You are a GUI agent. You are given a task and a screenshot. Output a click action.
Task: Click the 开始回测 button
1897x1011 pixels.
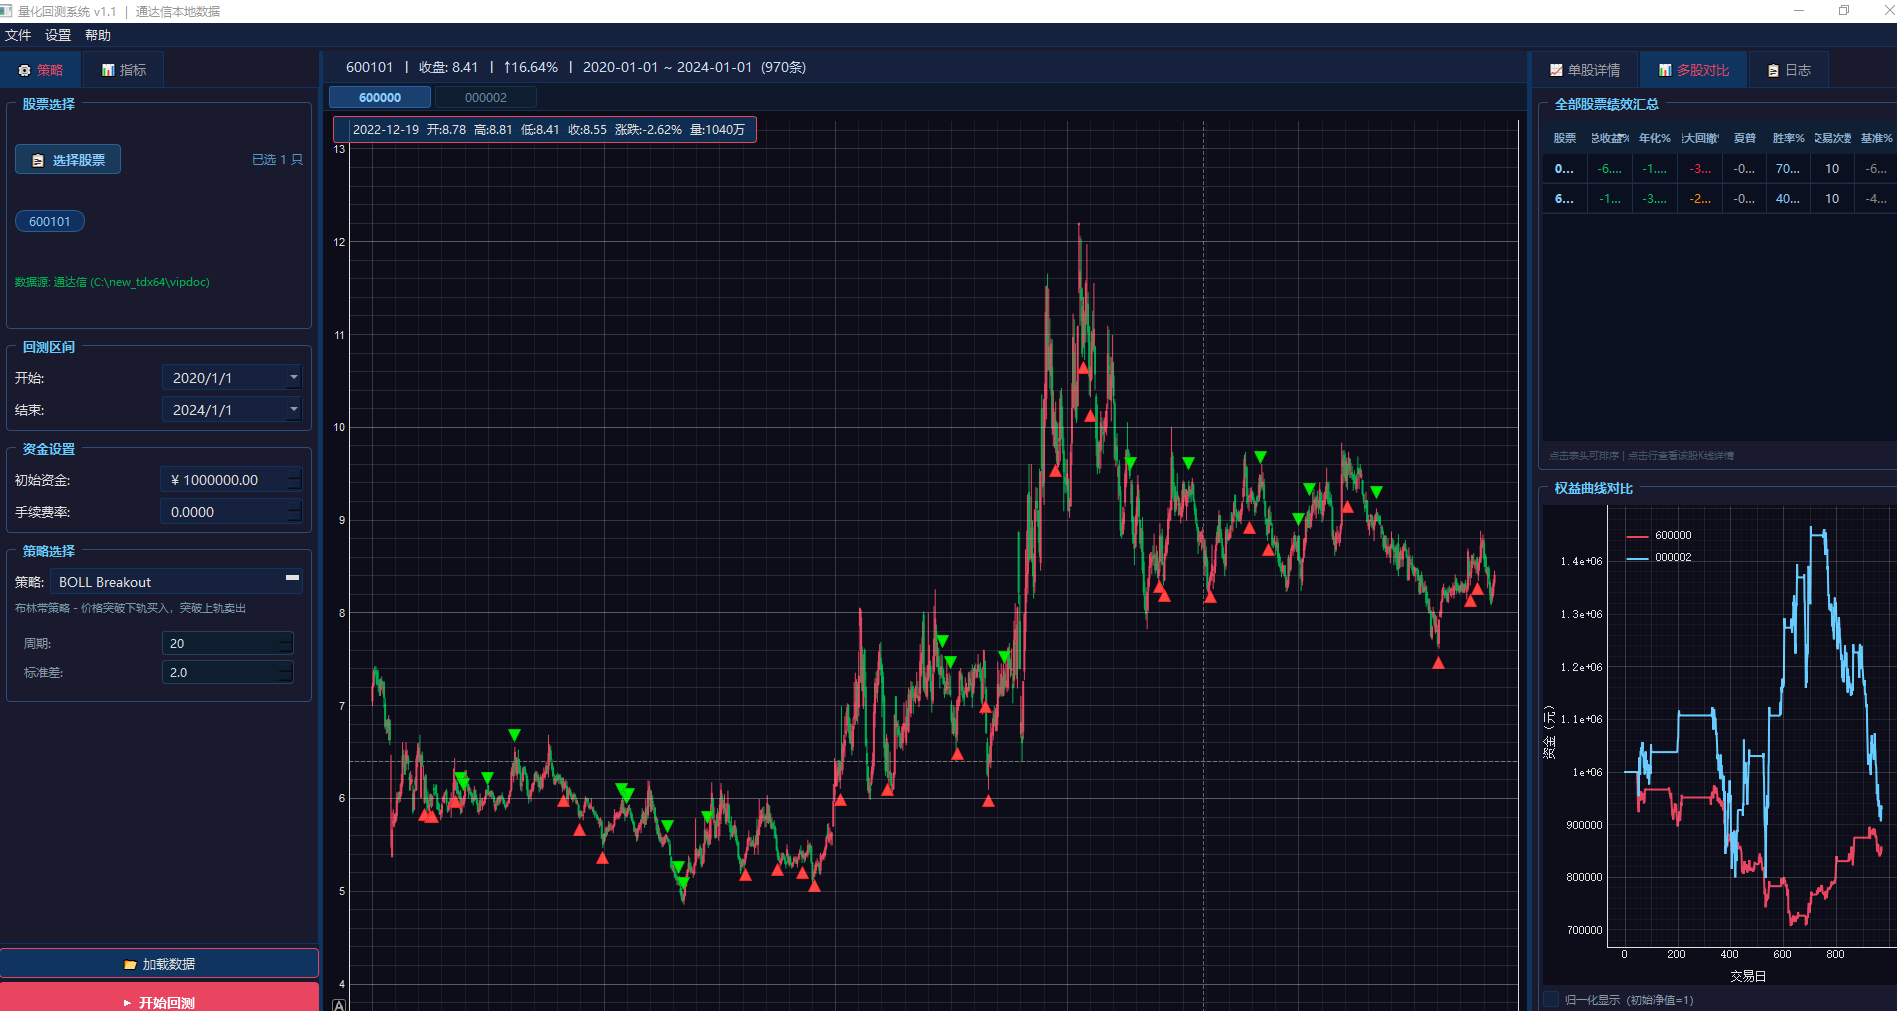(x=159, y=1000)
